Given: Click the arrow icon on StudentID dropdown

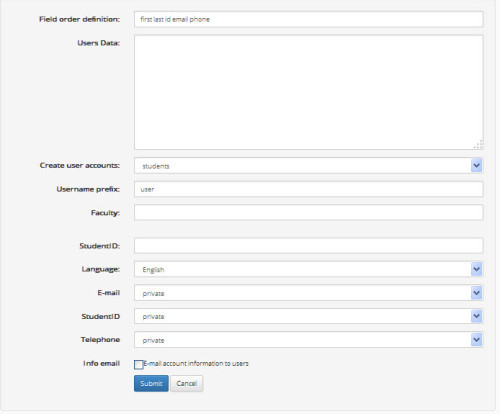Looking at the screenshot, I should [x=476, y=316].
